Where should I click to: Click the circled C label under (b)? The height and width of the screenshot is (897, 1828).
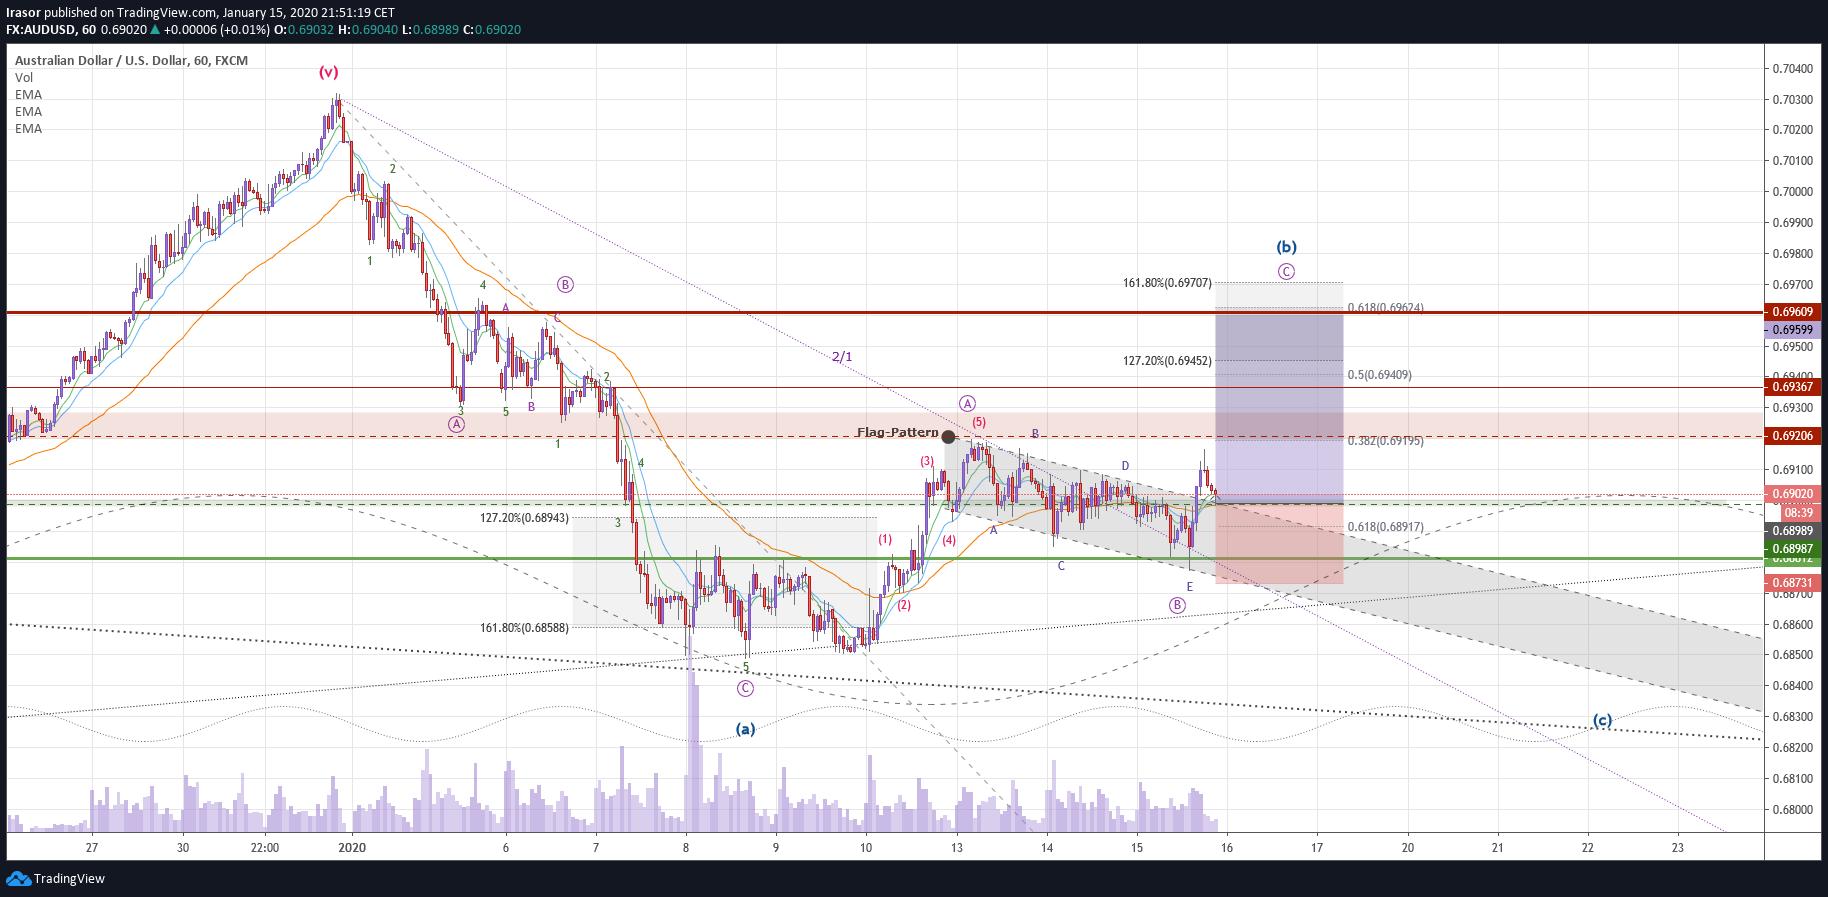point(1286,271)
